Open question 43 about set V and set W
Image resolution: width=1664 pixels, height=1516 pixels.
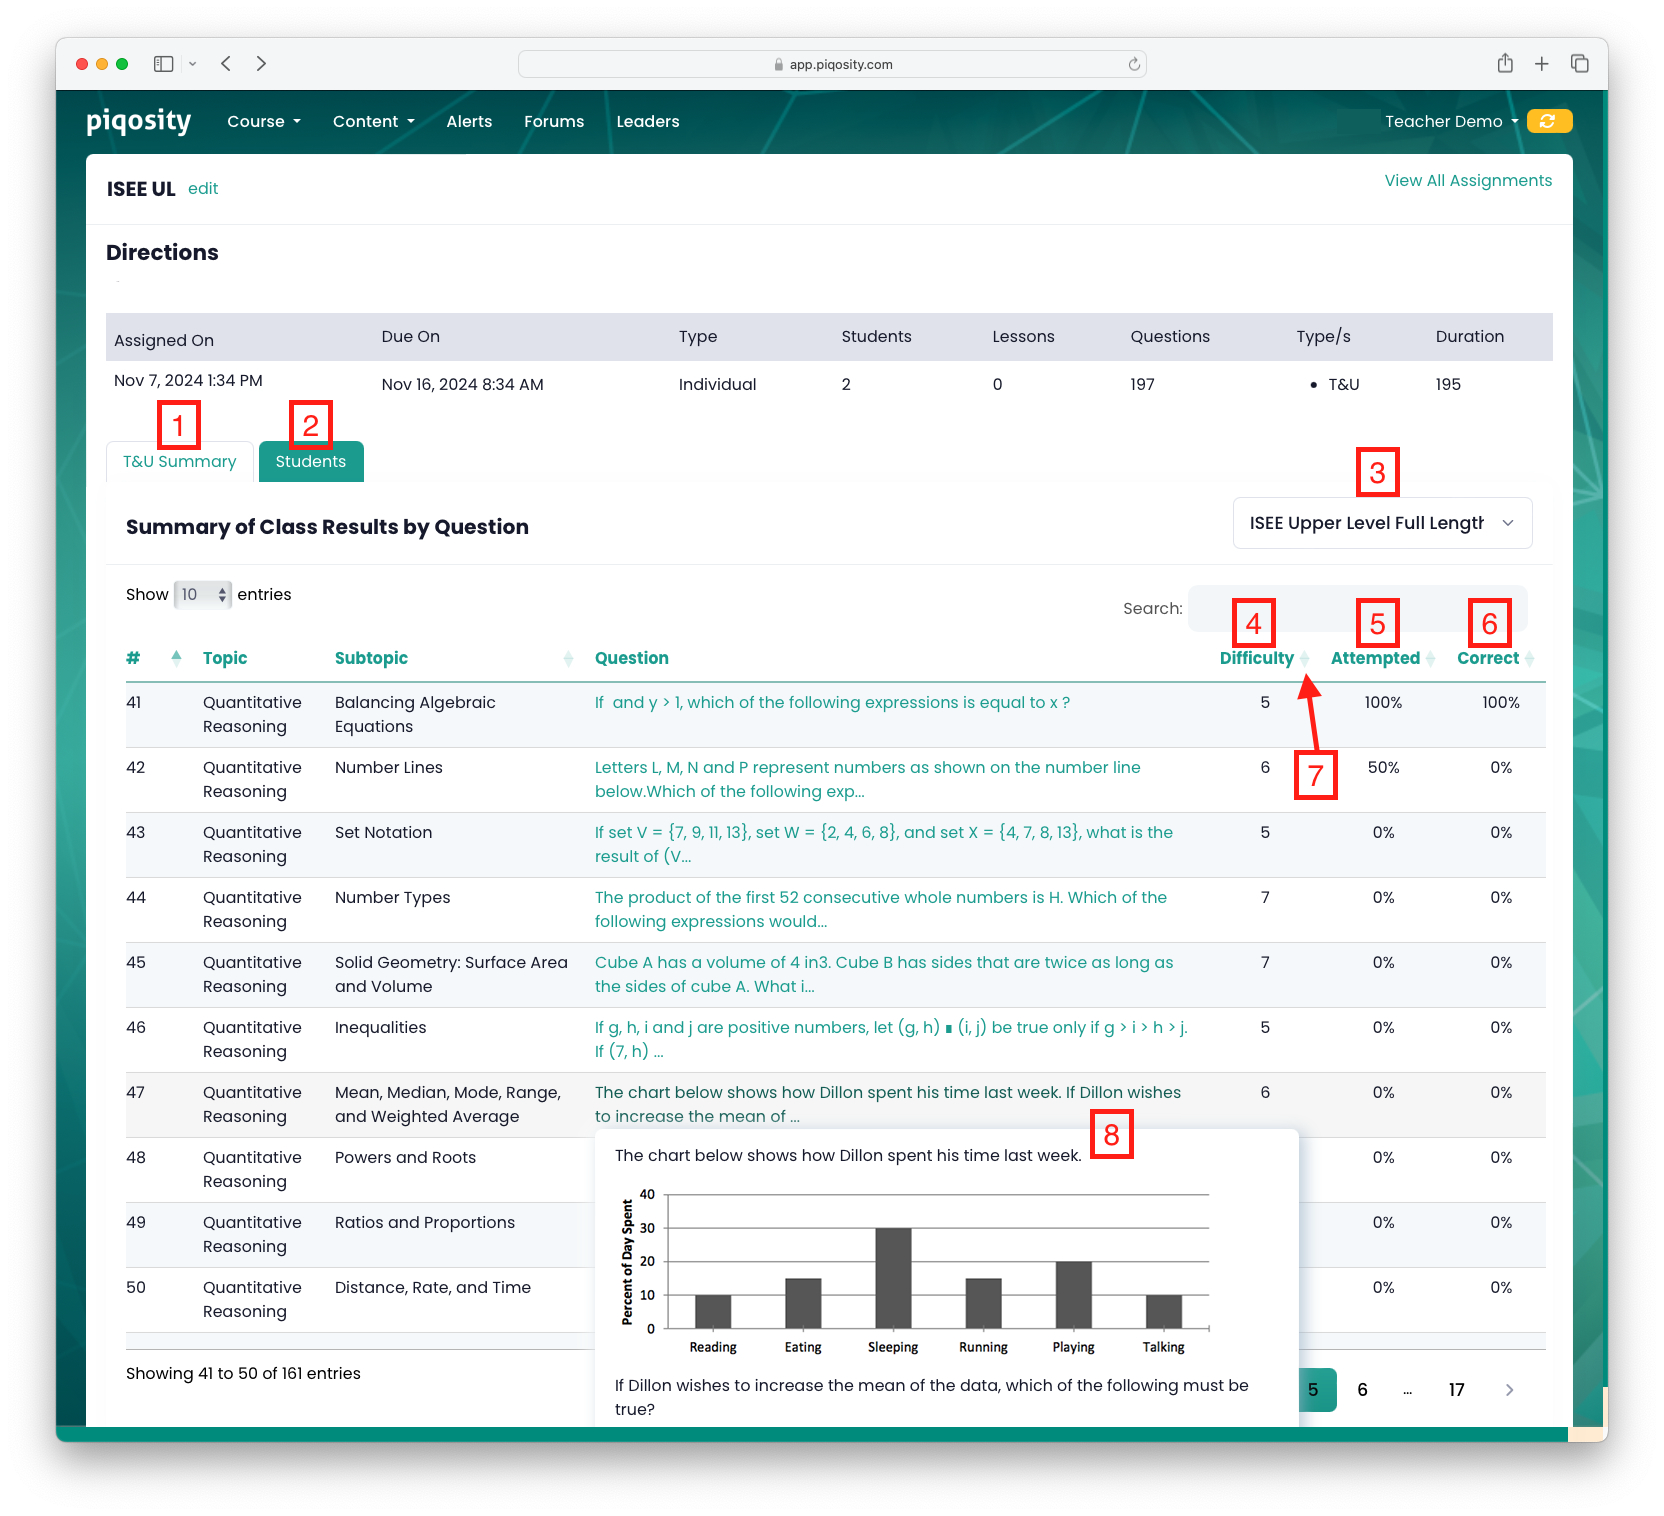[x=884, y=844]
